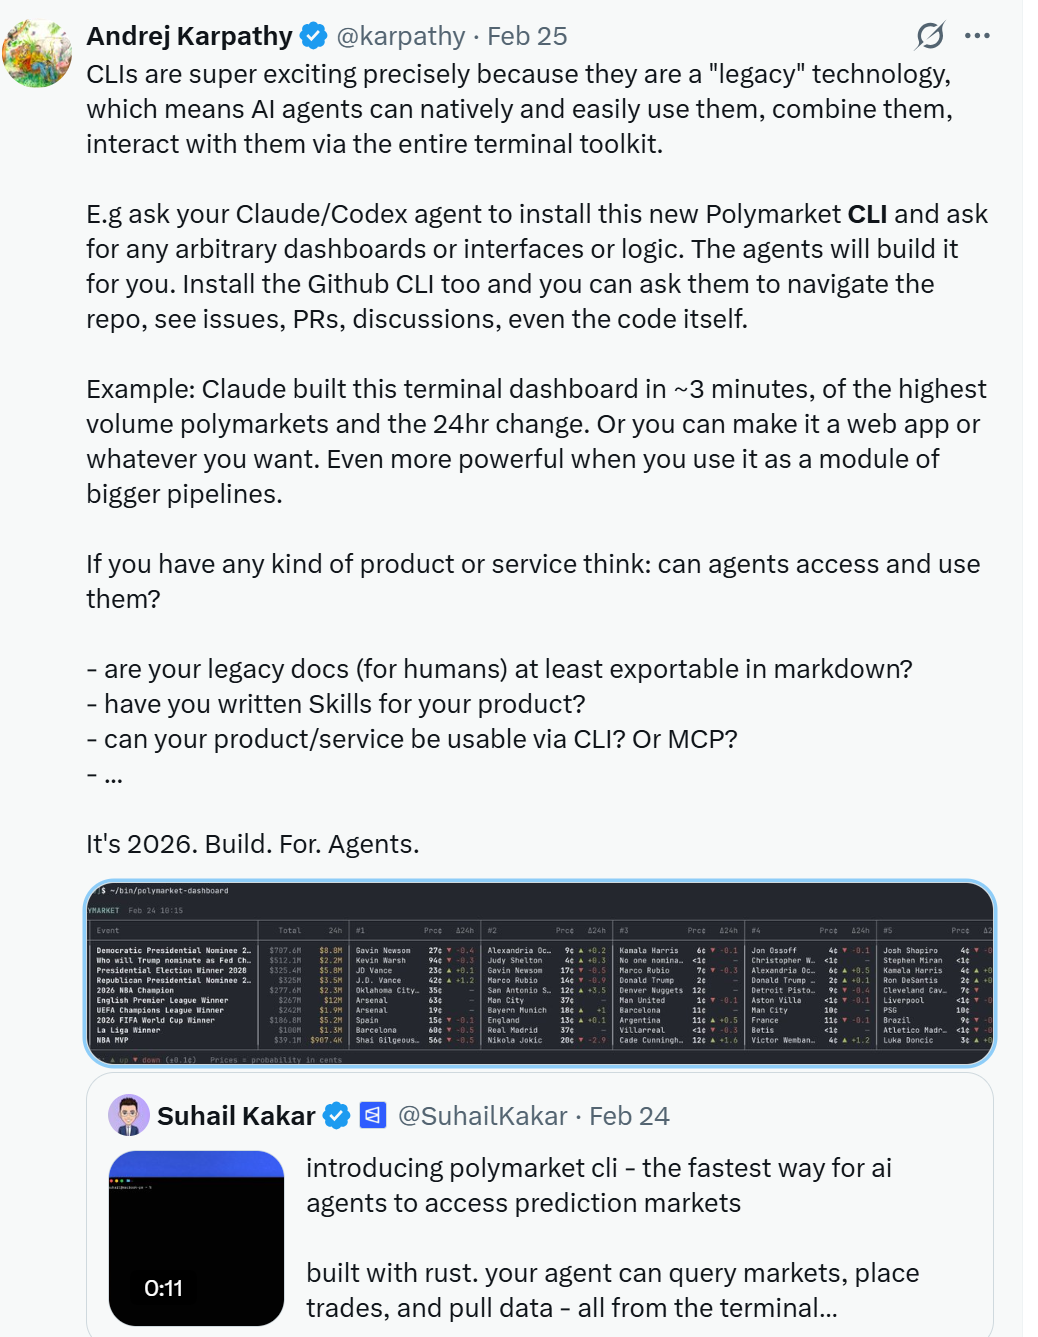Click the Feb 25 tweet timestamp
Screen dimensions: 1038x1337
527,36
